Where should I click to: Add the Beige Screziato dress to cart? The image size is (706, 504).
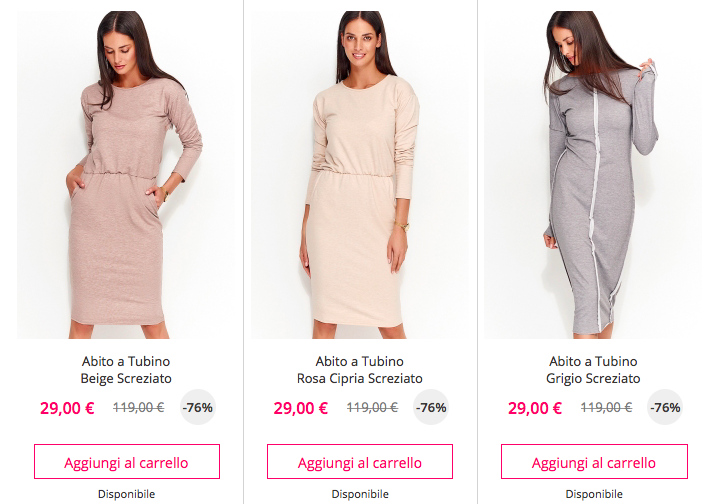(127, 462)
